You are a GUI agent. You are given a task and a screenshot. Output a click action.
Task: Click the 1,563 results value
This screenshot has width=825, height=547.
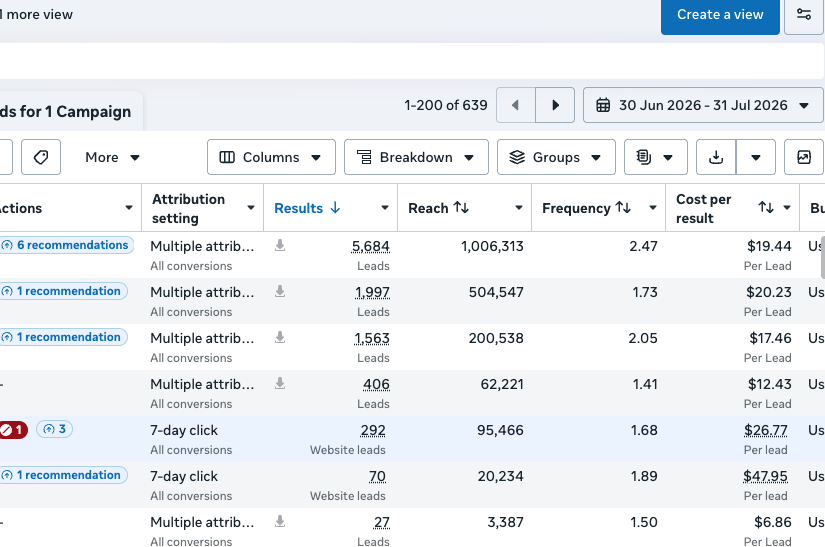[x=372, y=338]
